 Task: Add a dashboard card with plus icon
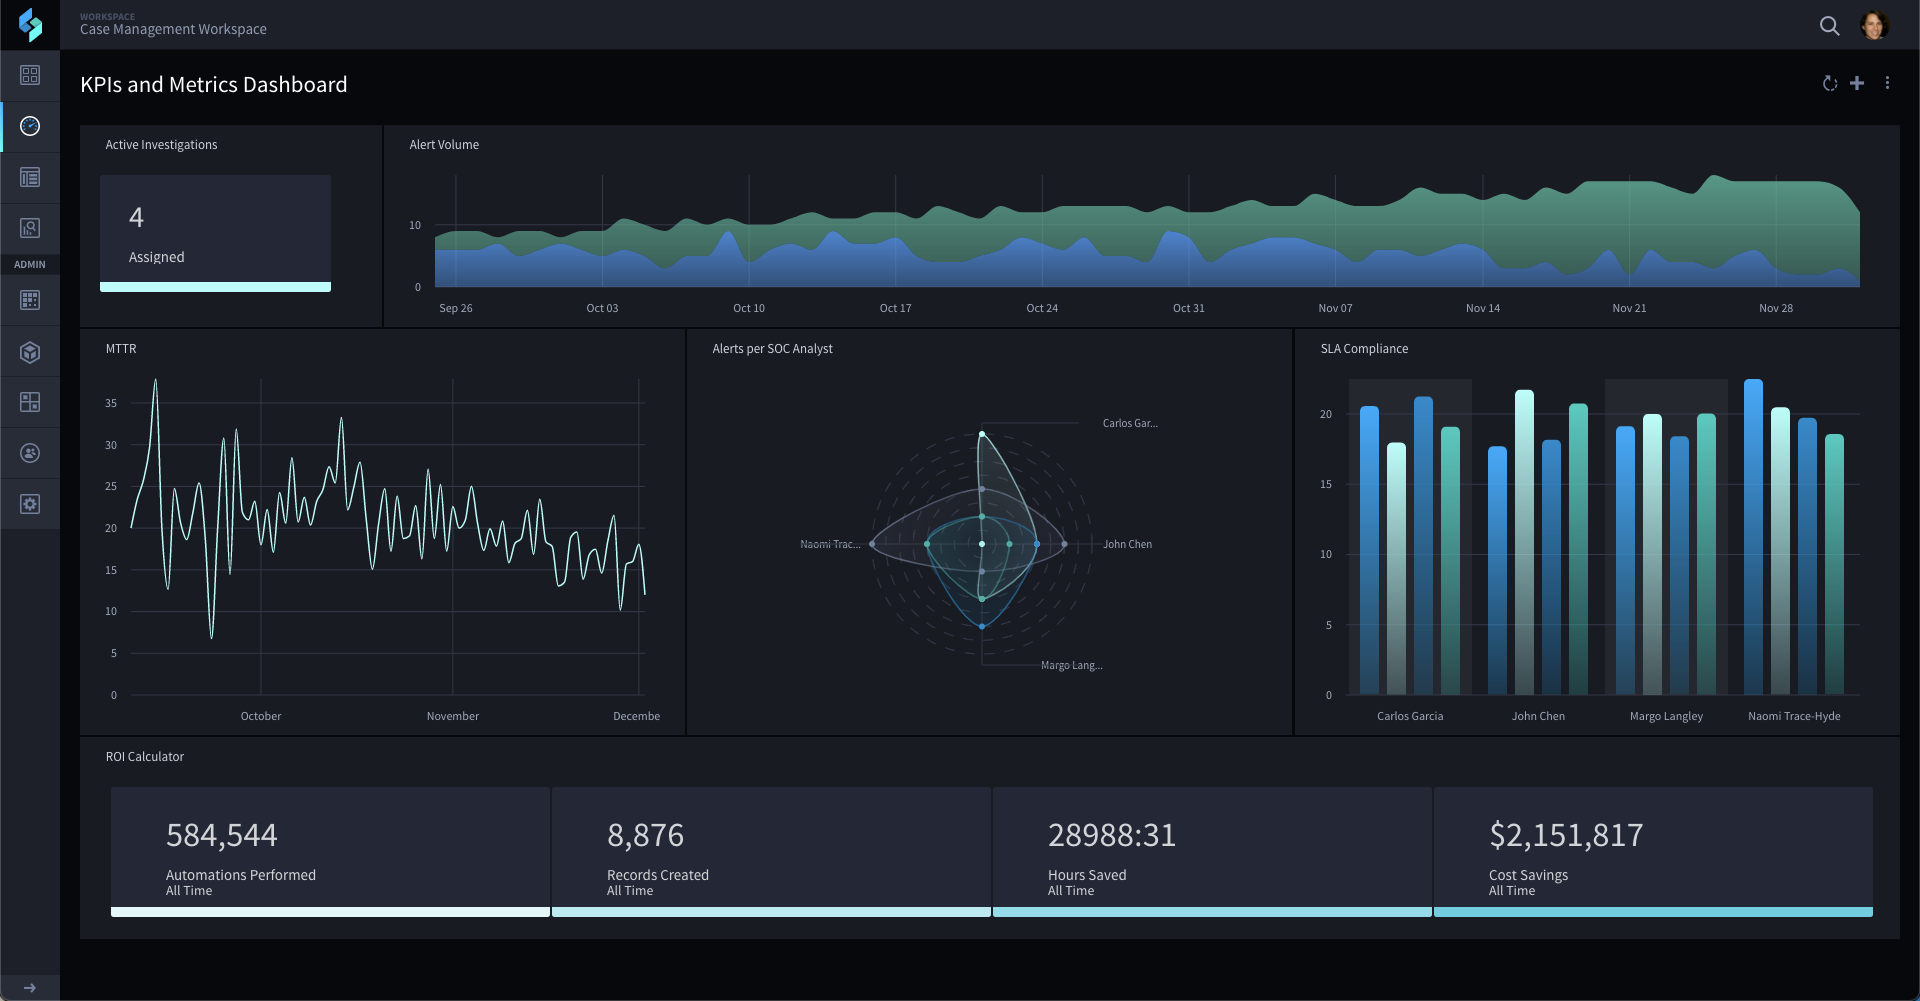click(x=1857, y=83)
